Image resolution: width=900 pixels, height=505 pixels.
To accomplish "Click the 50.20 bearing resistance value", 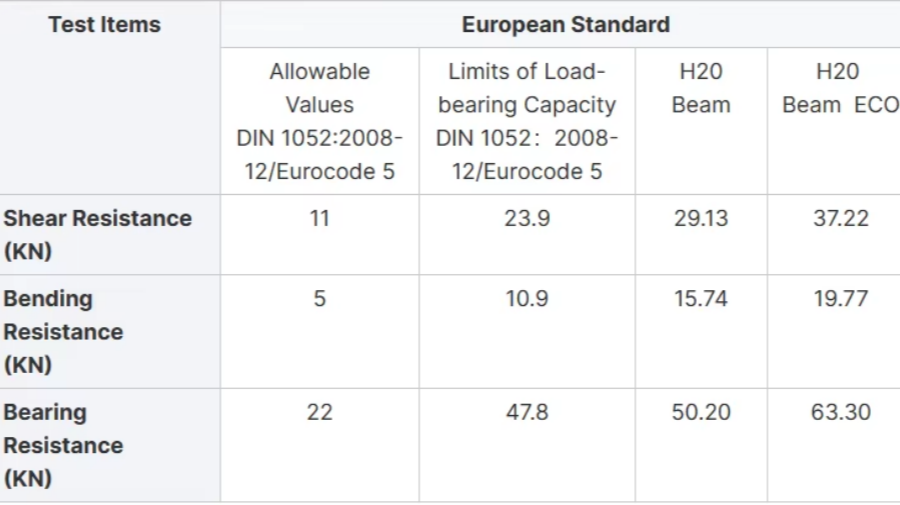I will tap(701, 412).
